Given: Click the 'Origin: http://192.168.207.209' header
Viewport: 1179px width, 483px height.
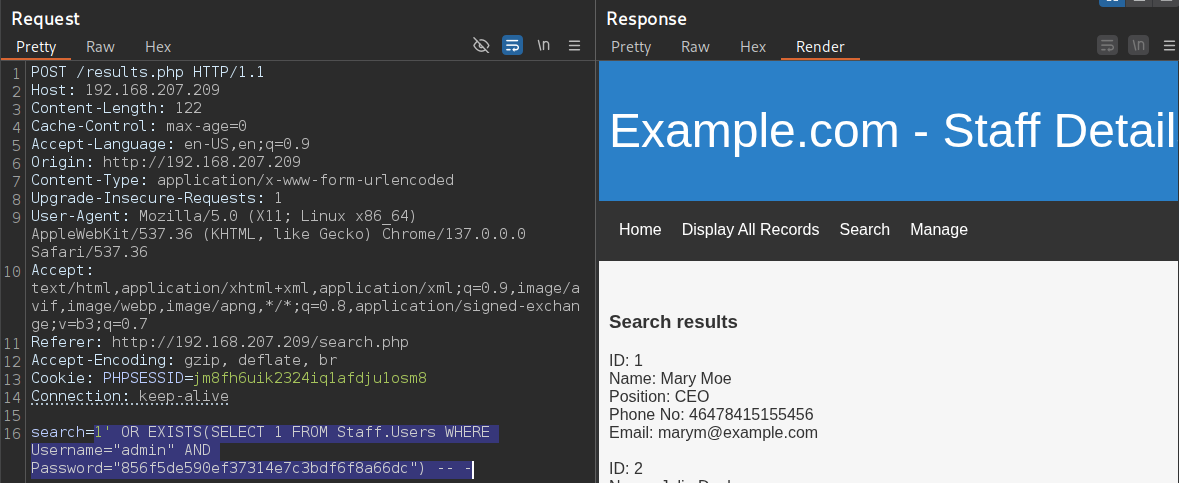Looking at the screenshot, I should pyautogui.click(x=165, y=163).
